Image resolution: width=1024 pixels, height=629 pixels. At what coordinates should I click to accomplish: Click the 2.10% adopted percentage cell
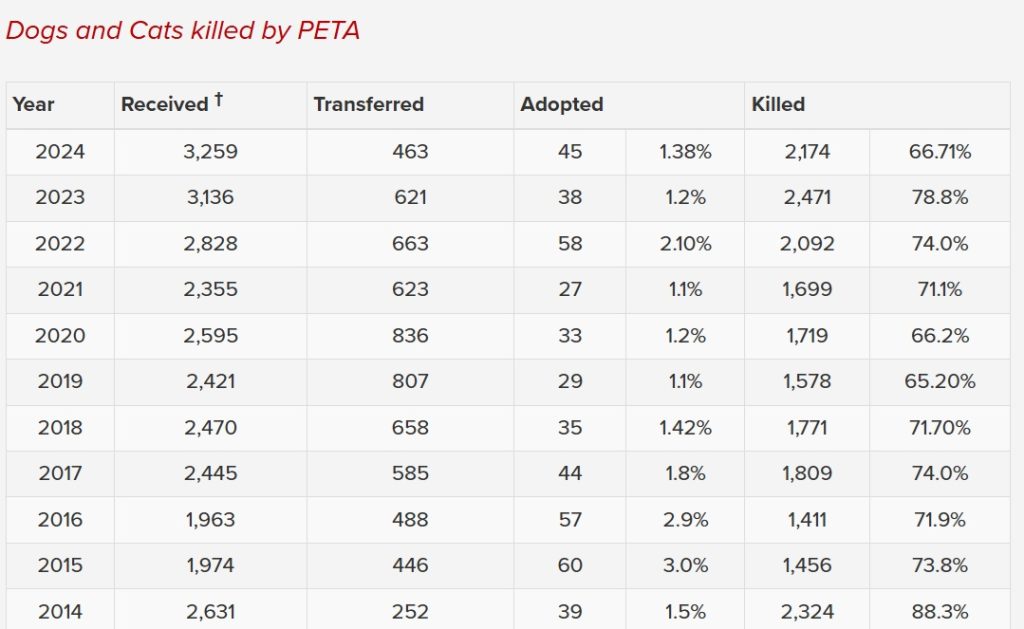click(x=685, y=244)
